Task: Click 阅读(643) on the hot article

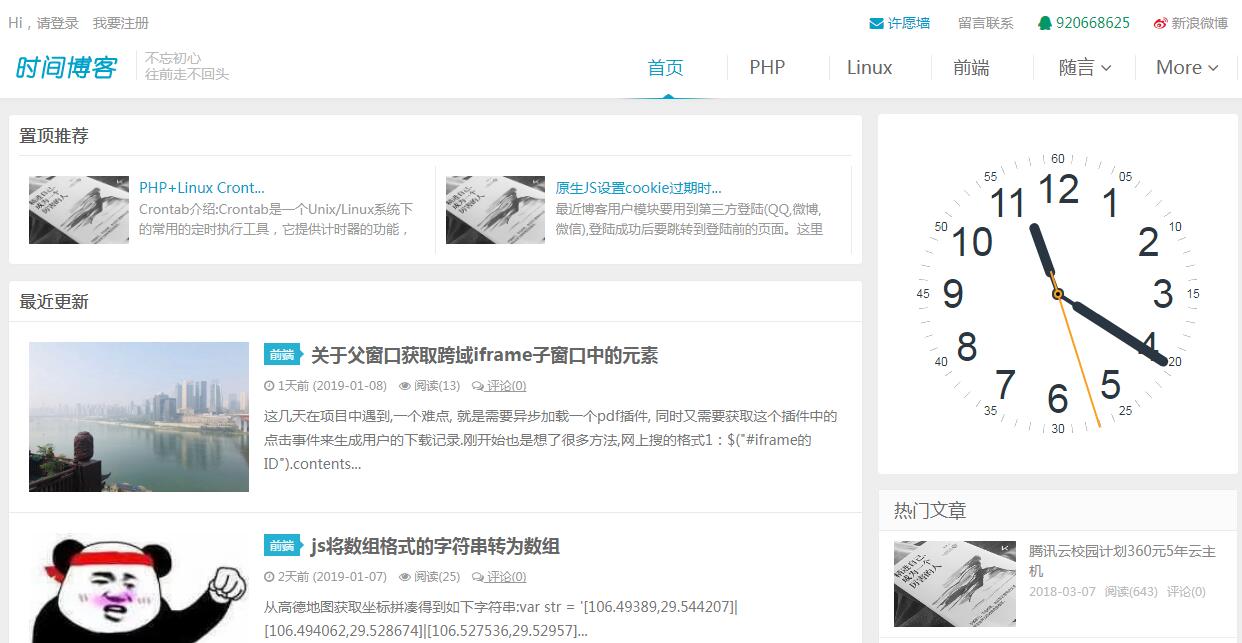Action: click(1131, 592)
